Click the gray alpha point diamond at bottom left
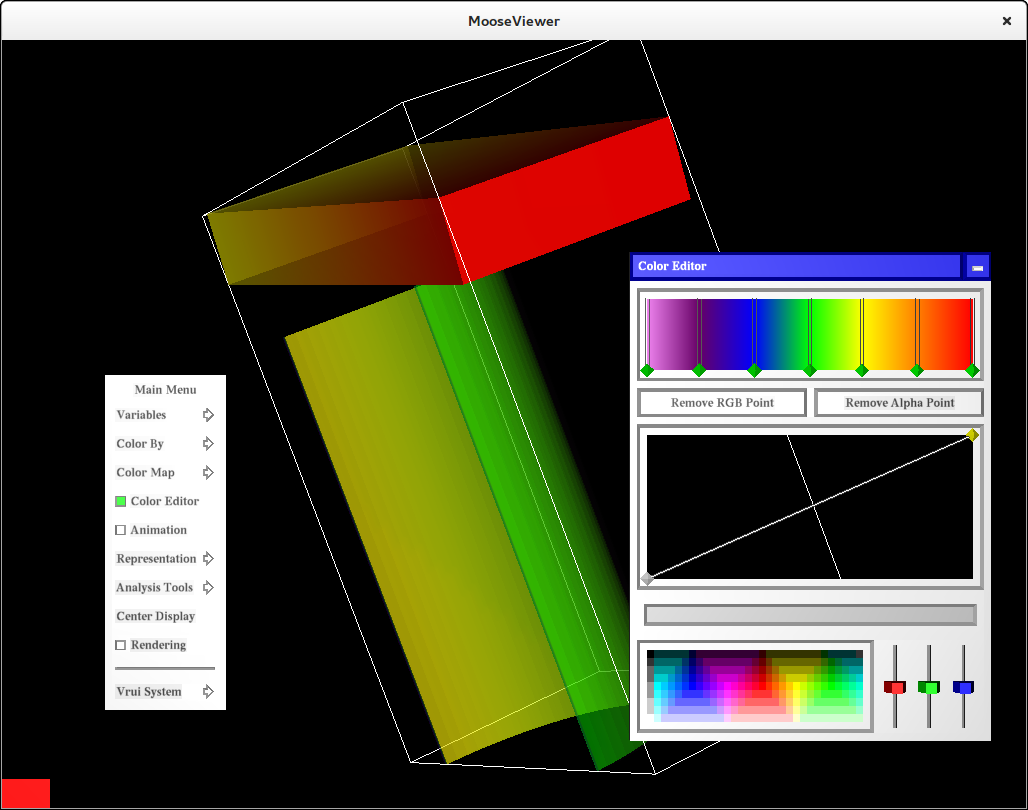 tap(647, 578)
